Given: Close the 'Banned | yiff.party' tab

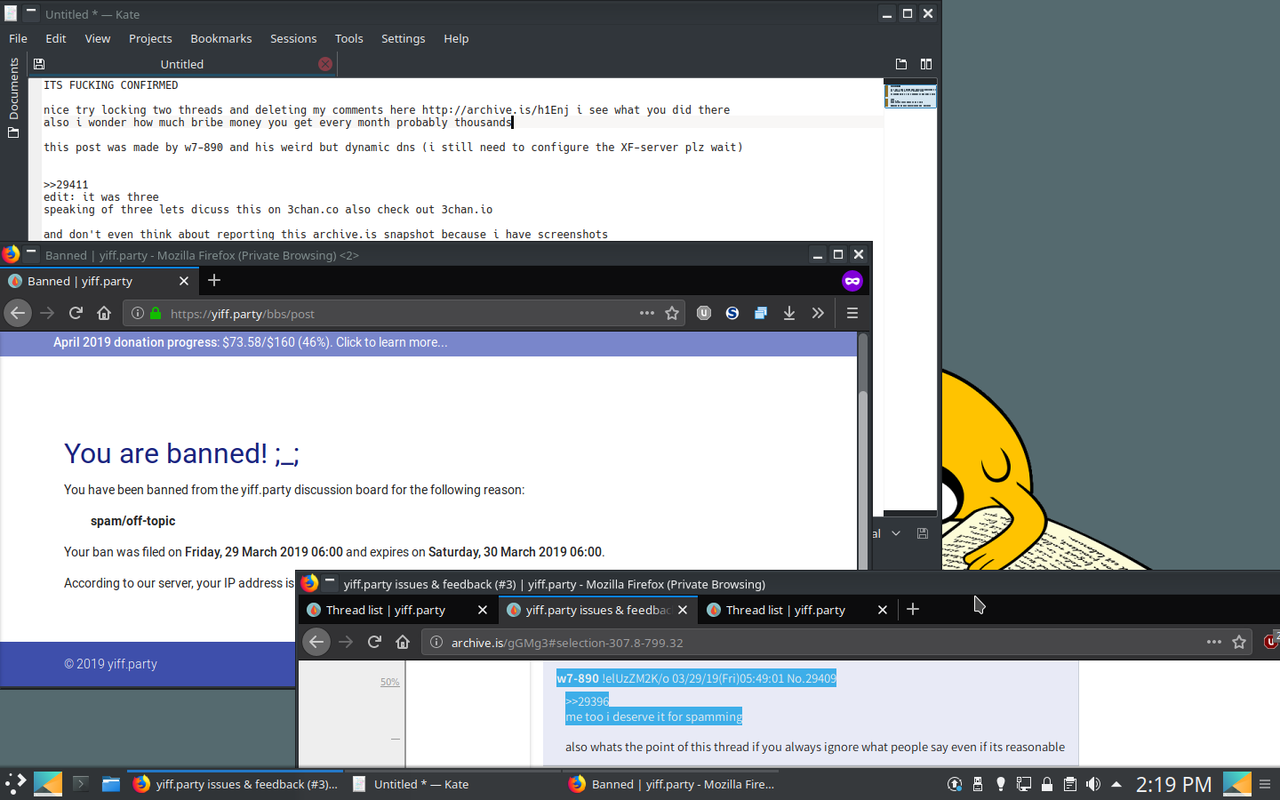Looking at the screenshot, I should 183,281.
